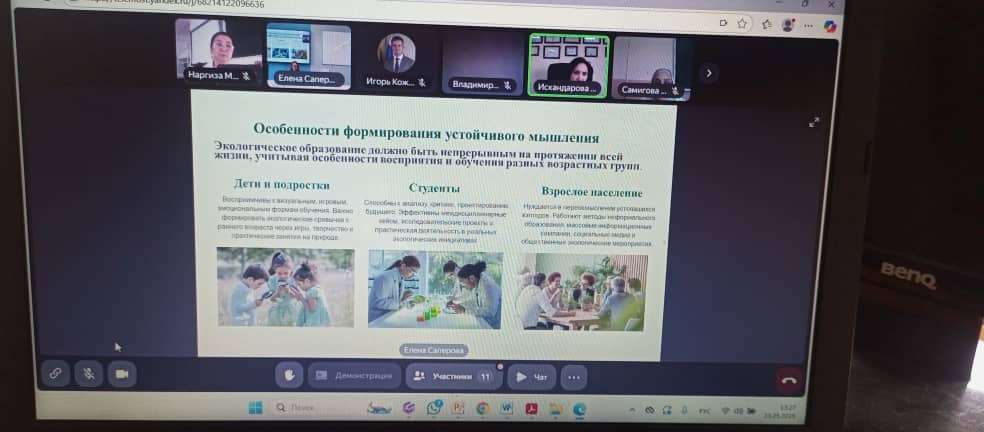Open WhatsApp from the taskbar
Screen dimensions: 984x432
point(434,408)
